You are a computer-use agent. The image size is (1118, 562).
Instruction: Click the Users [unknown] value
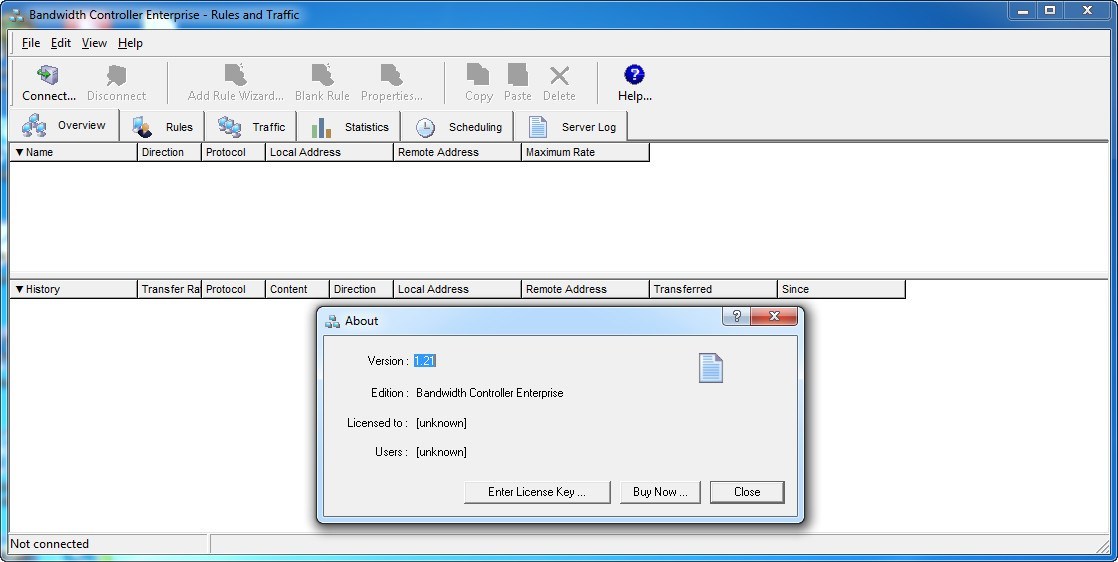point(441,452)
